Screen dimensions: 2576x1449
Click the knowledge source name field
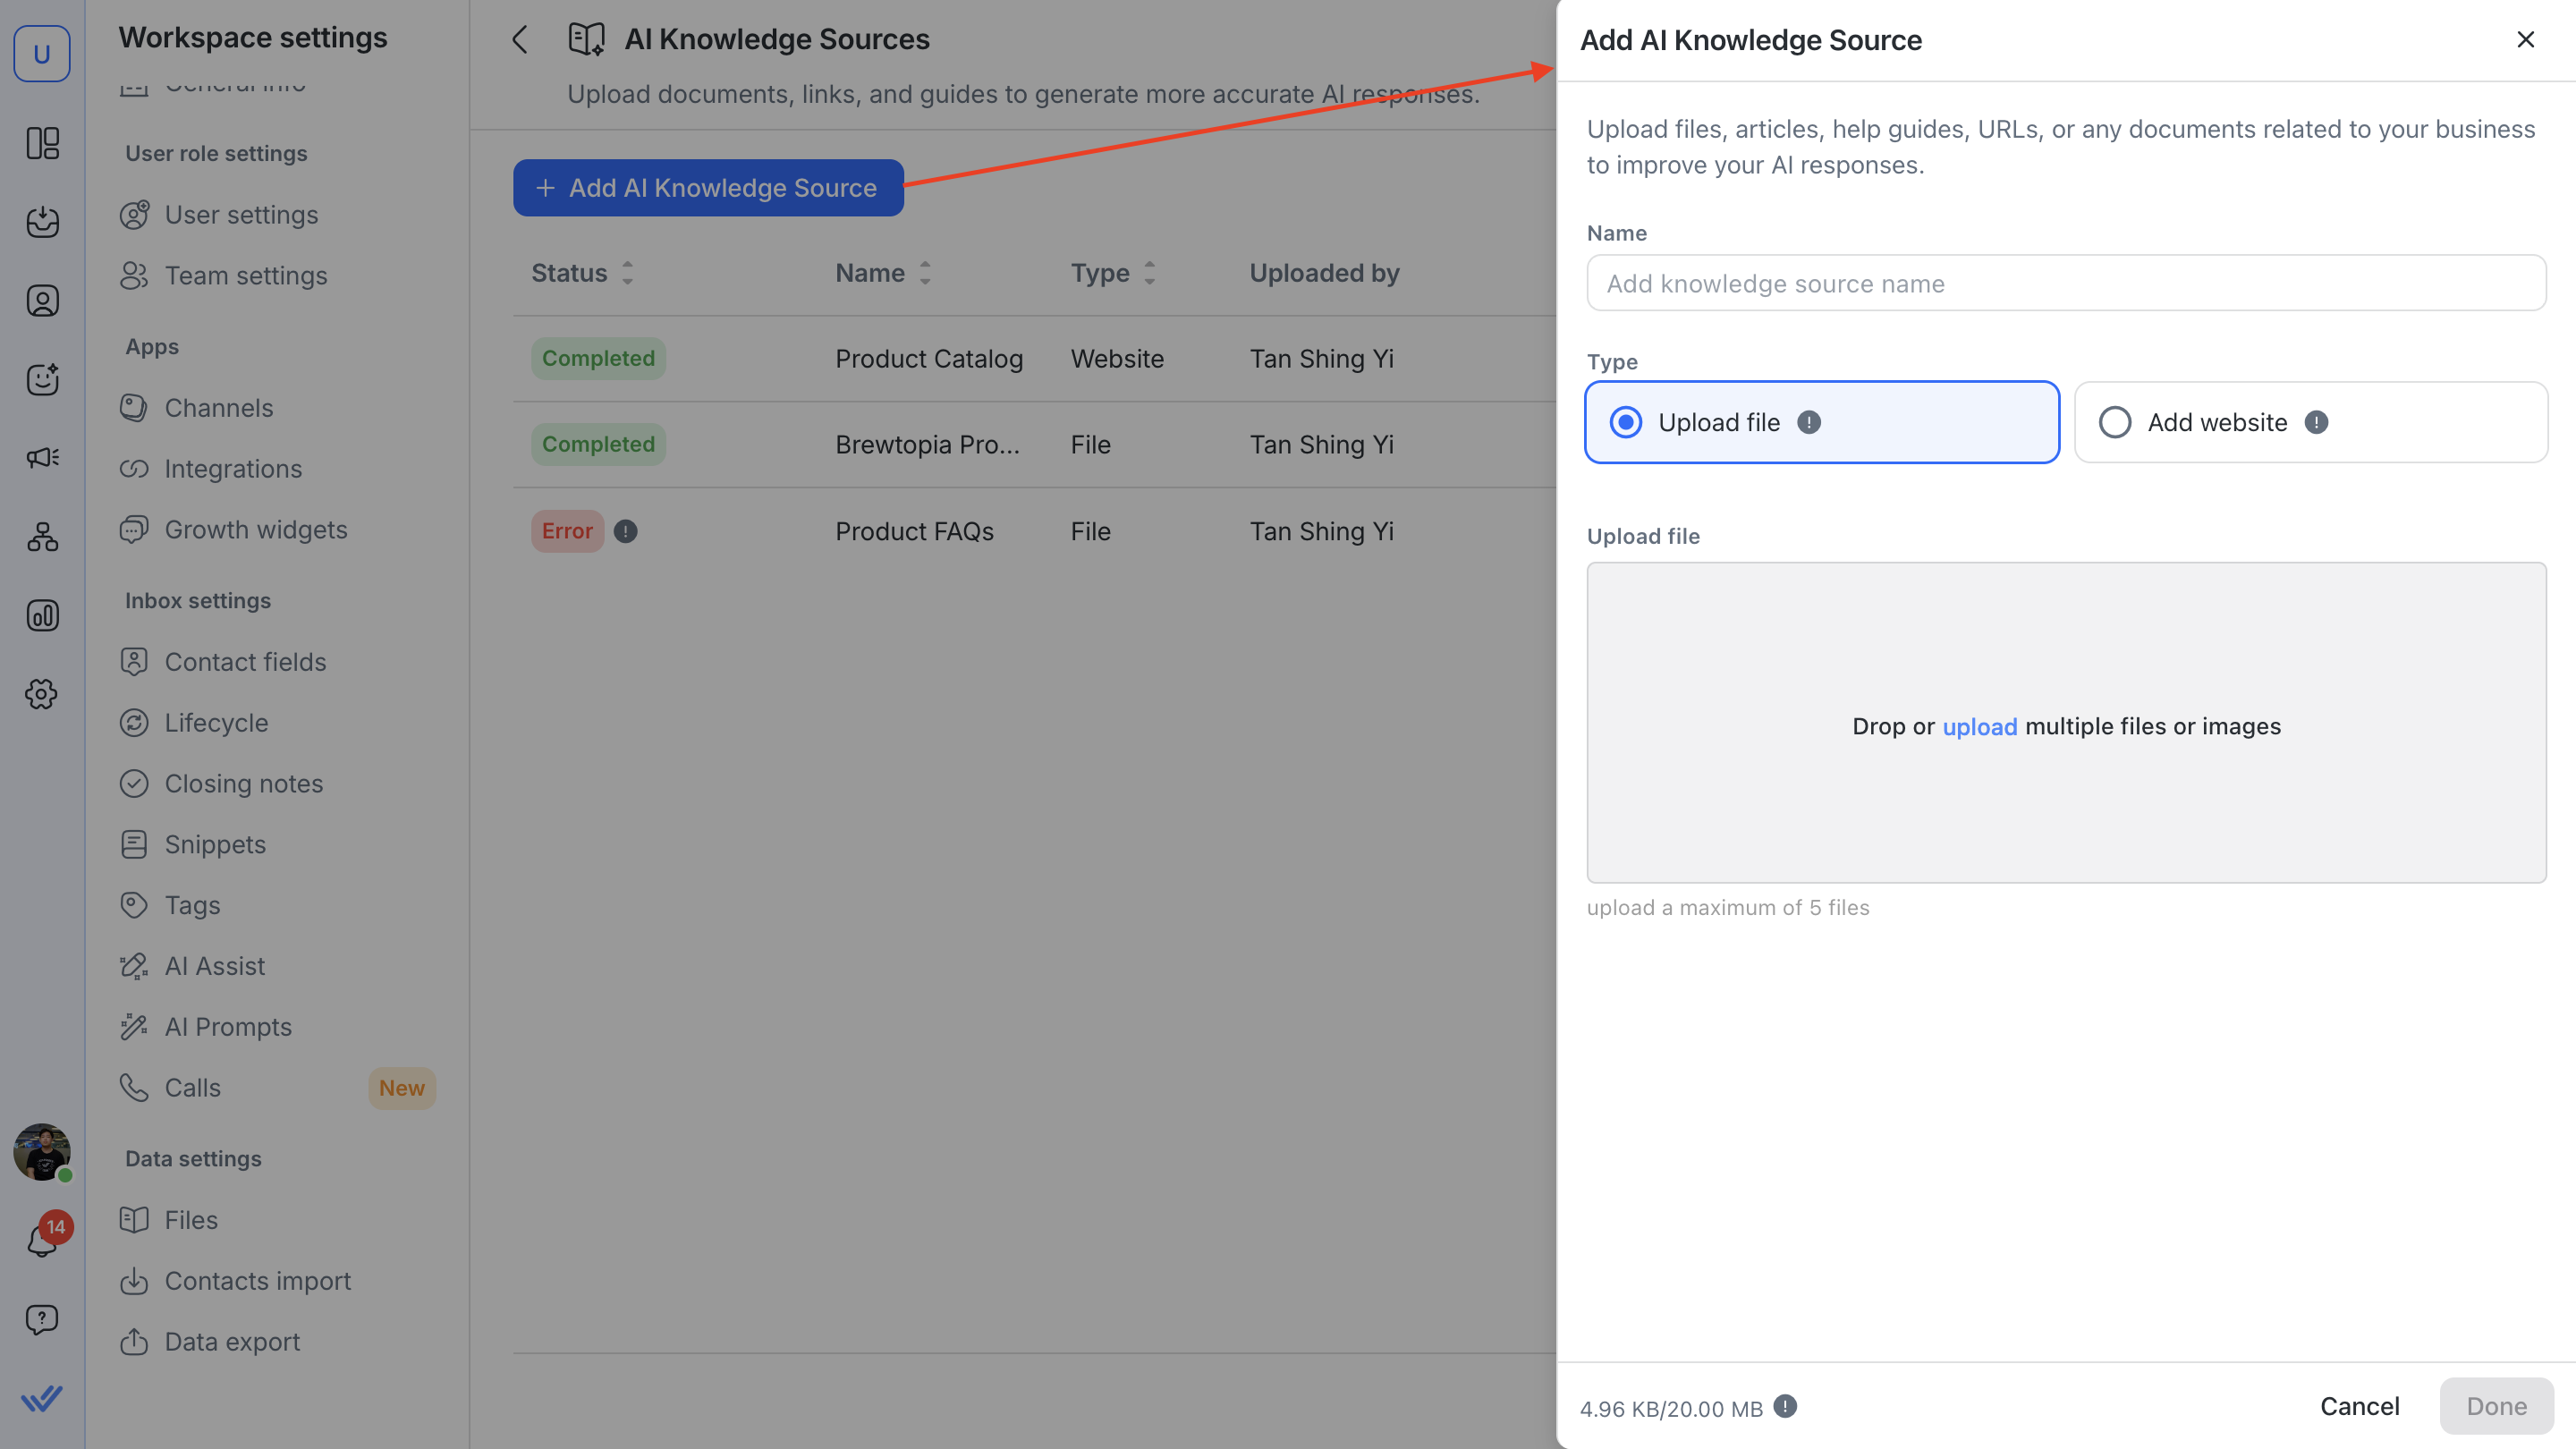pos(2066,283)
